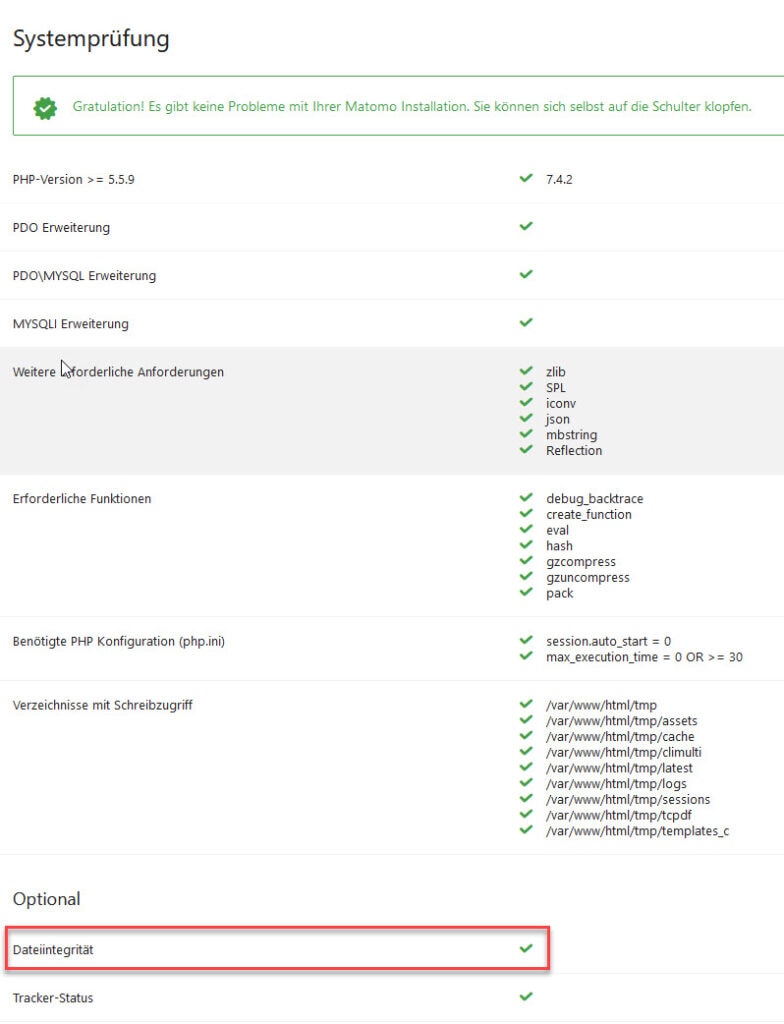The image size is (784, 1024).
Task: Click the checkmark beside /var/www/html/tmp/templates_c
Action: coord(526,829)
